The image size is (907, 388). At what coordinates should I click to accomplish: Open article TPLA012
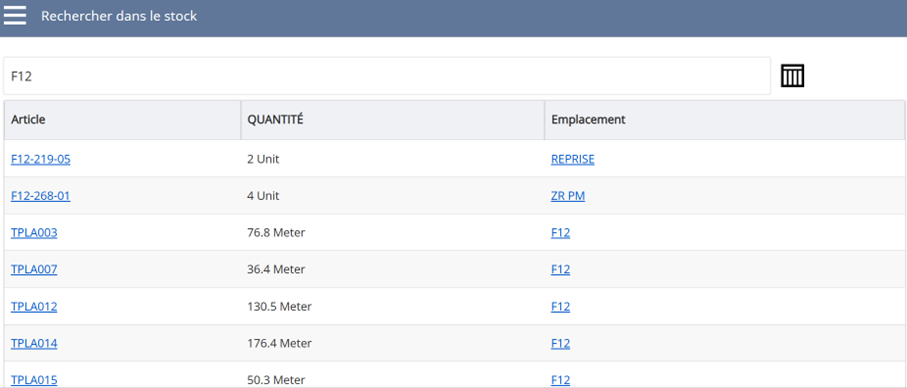pyautogui.click(x=34, y=306)
